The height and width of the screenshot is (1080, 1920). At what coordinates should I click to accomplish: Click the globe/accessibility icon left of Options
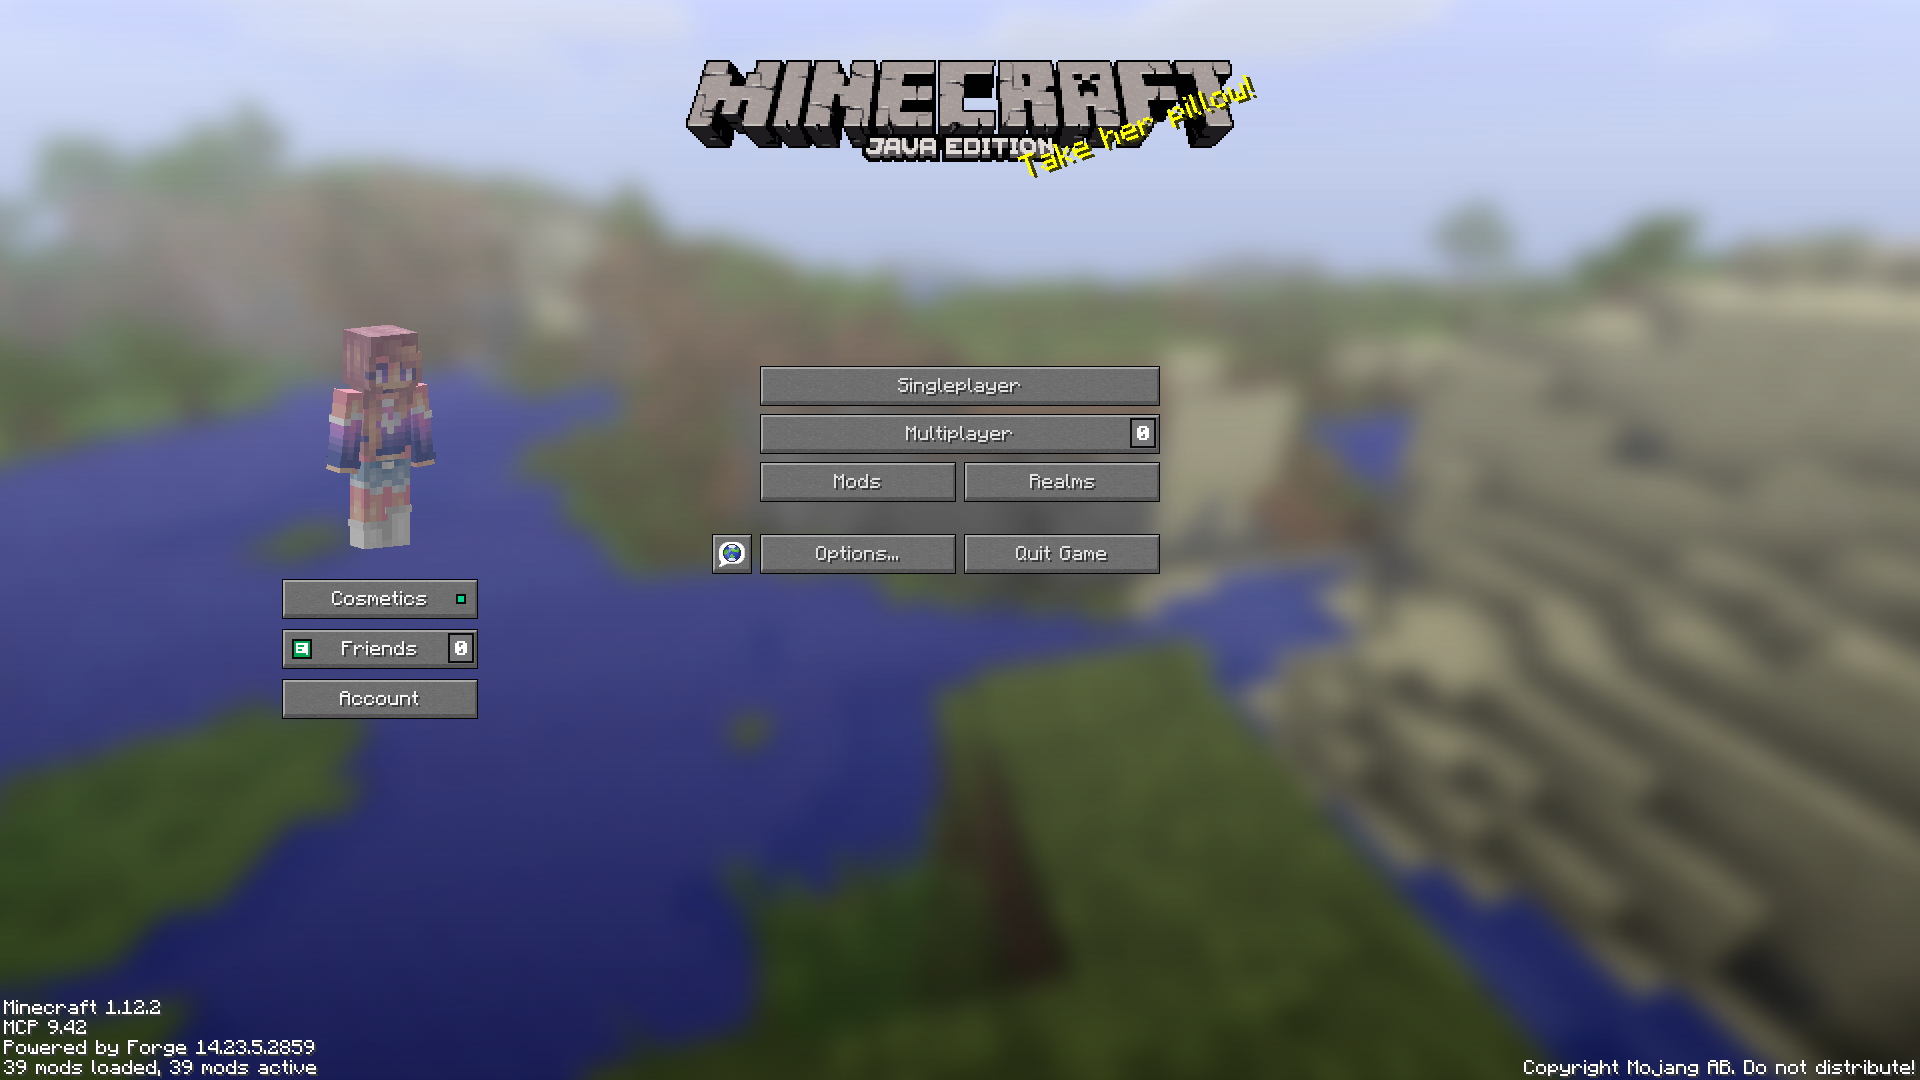pyautogui.click(x=732, y=553)
